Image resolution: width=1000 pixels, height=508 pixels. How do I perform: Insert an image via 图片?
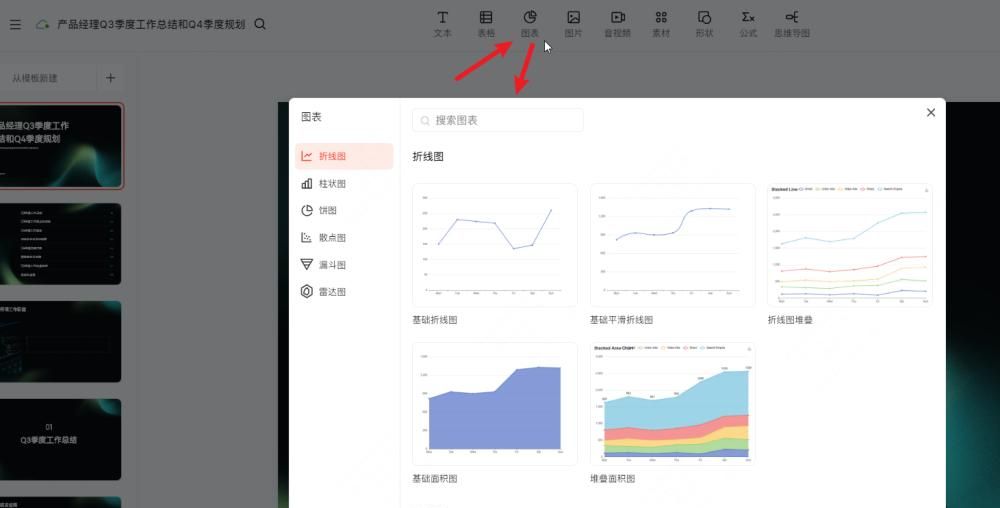[573, 24]
